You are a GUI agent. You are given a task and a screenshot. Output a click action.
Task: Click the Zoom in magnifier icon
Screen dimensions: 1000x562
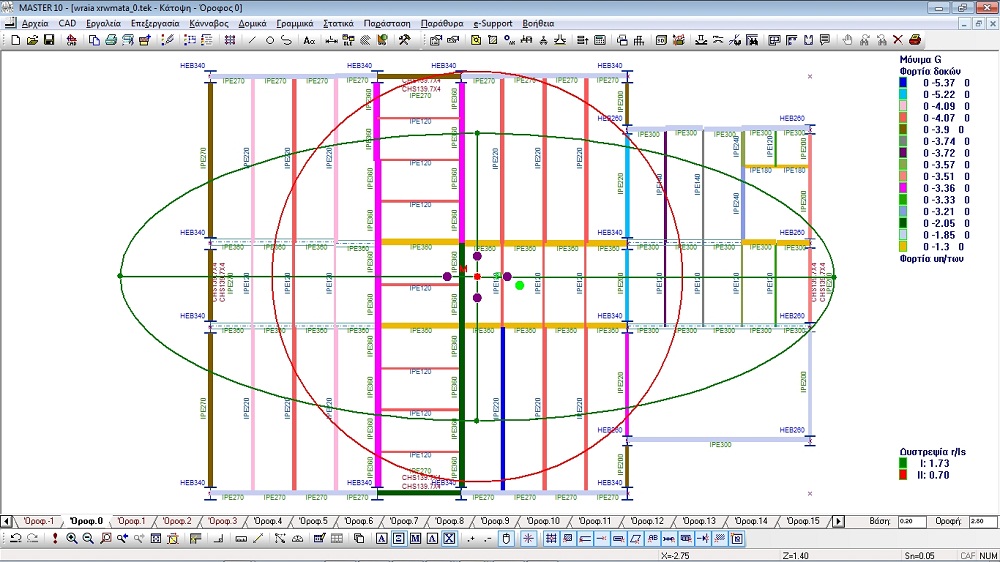(71, 538)
